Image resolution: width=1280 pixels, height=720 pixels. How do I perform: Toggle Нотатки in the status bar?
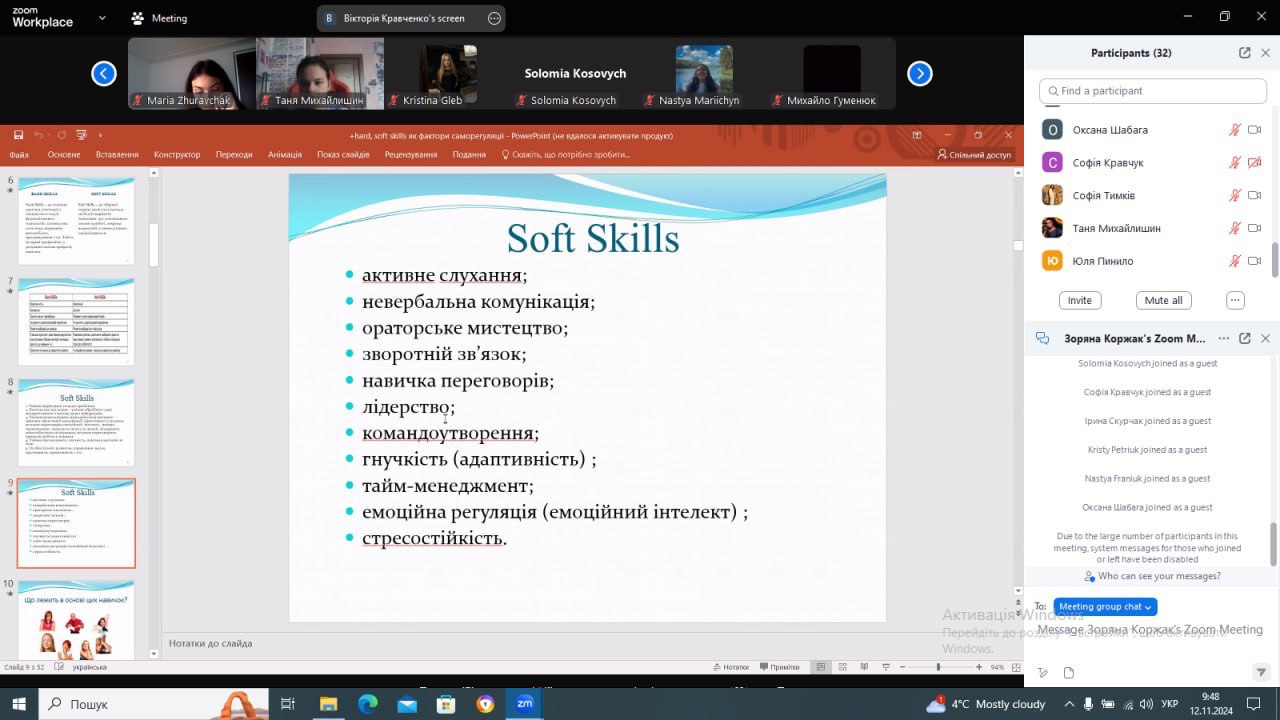[x=735, y=666]
